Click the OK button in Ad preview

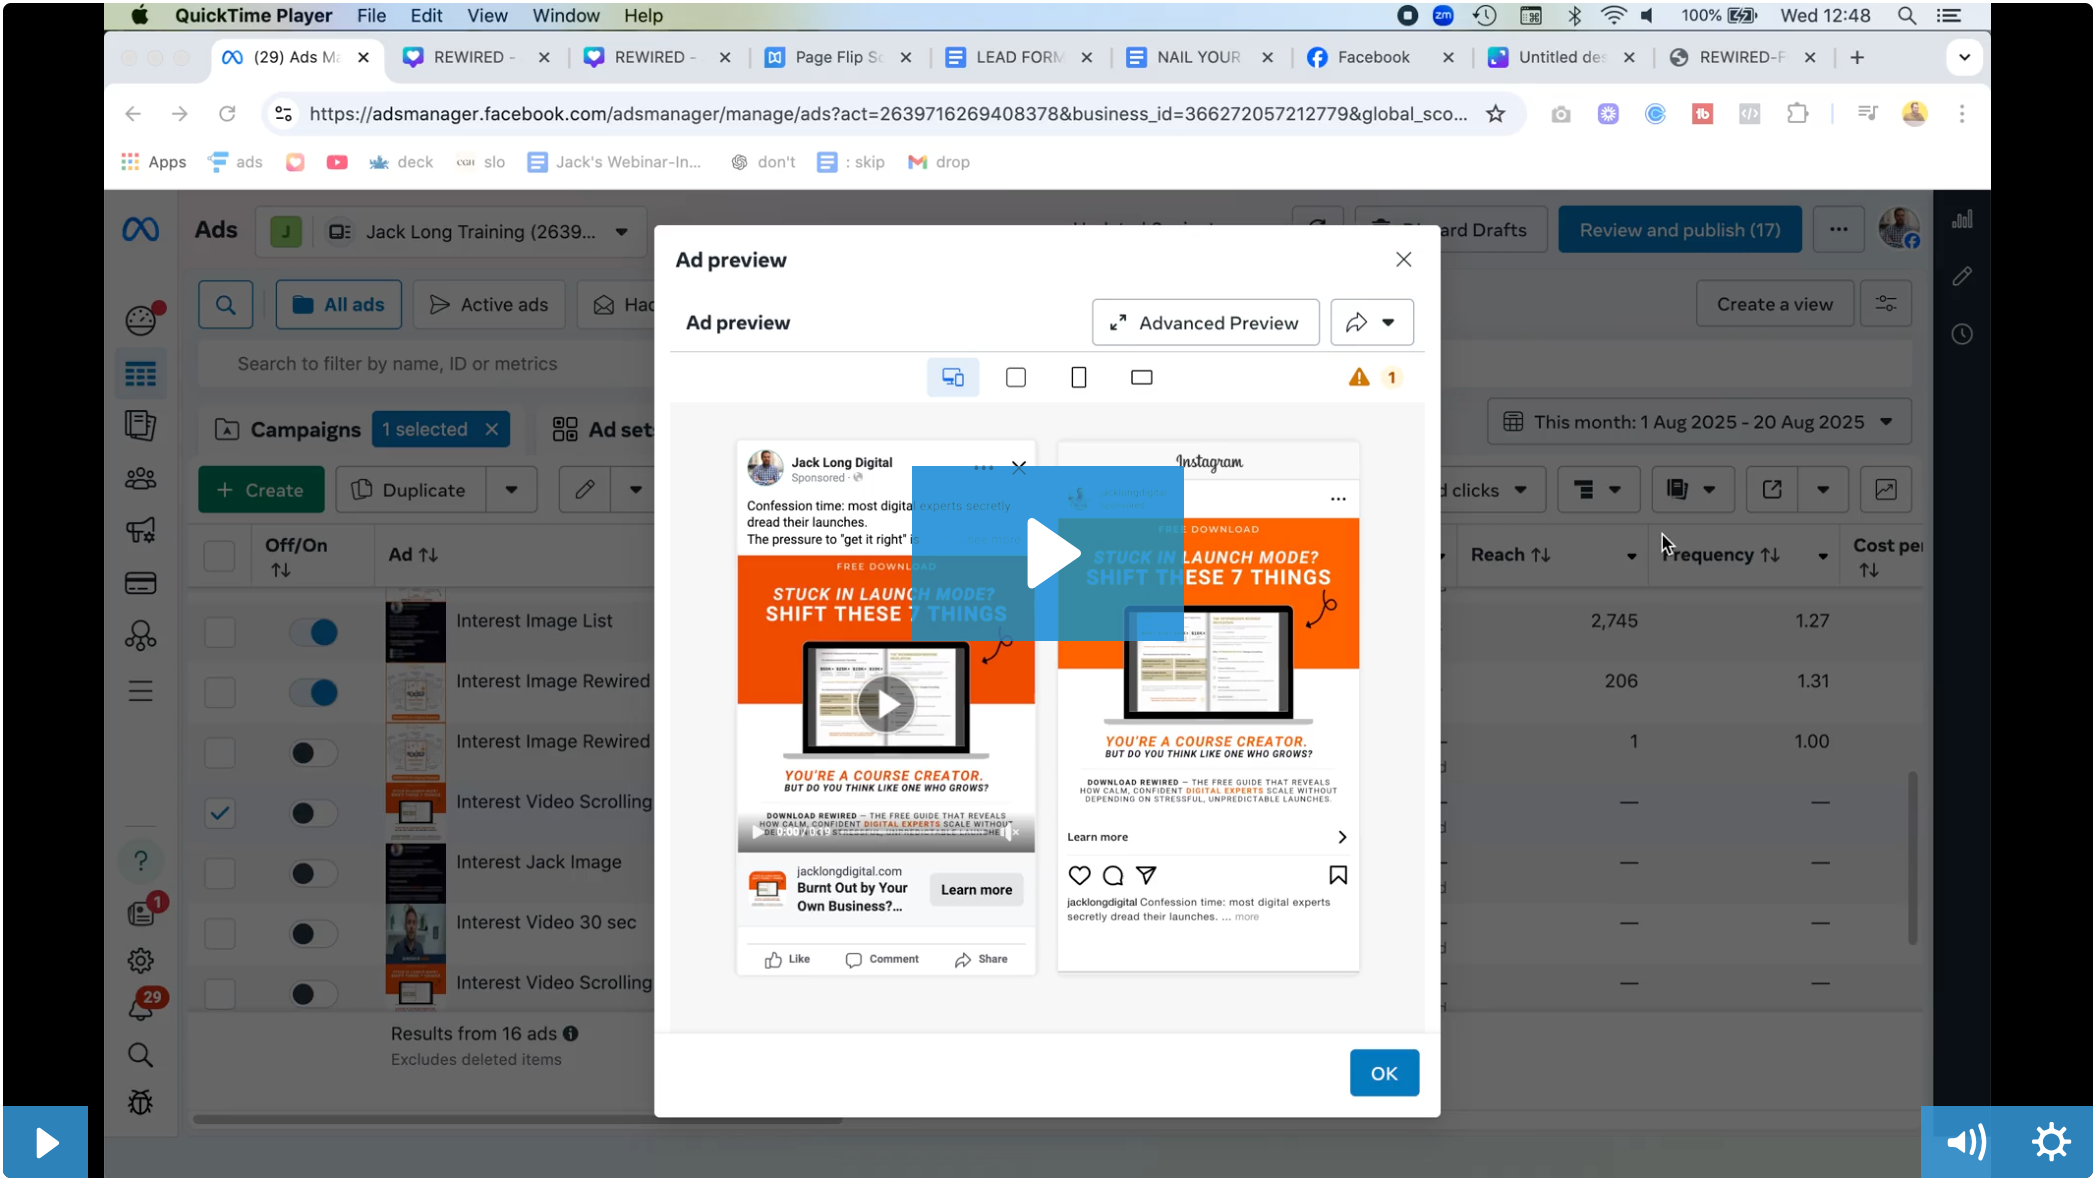tap(1383, 1072)
